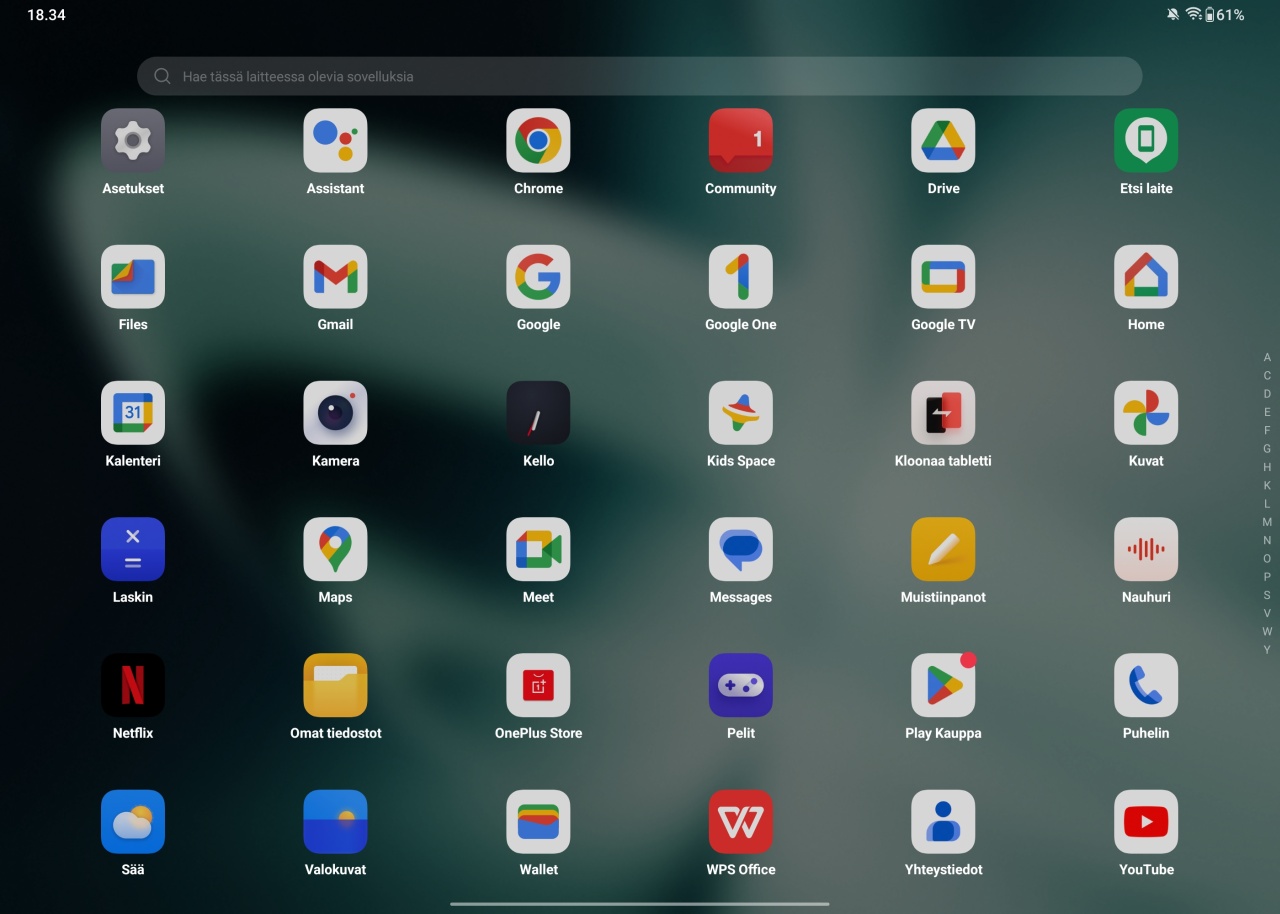1280x914 pixels.
Task: Tap the muted notifications bell icon
Action: [x=1173, y=15]
